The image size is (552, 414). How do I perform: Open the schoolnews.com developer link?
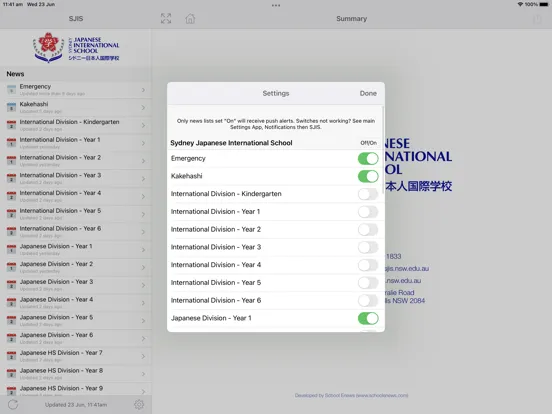tap(351, 395)
